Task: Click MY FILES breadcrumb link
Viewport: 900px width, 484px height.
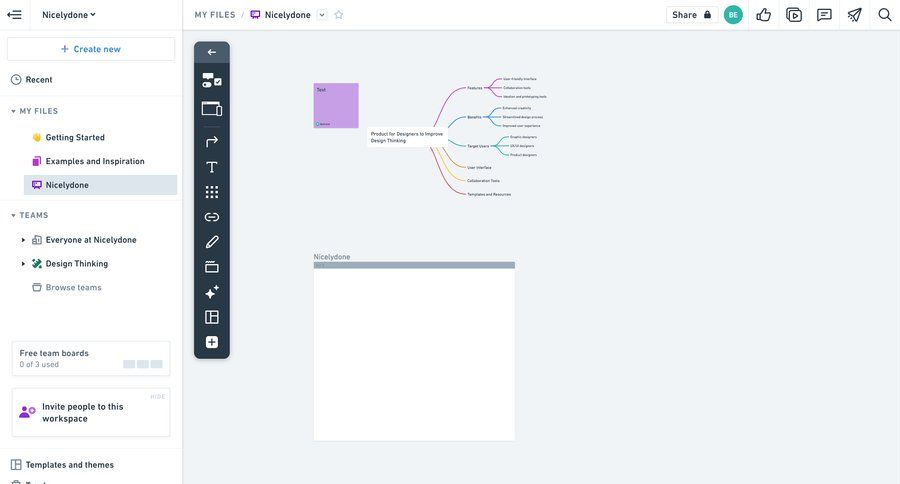Action: tap(215, 15)
